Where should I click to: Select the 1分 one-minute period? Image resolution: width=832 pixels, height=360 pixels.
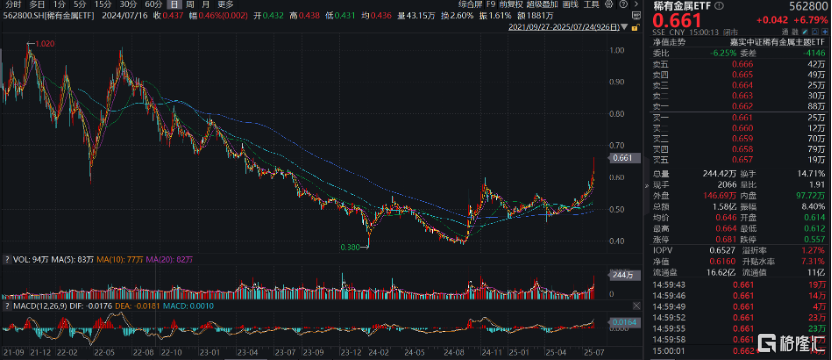60,4
